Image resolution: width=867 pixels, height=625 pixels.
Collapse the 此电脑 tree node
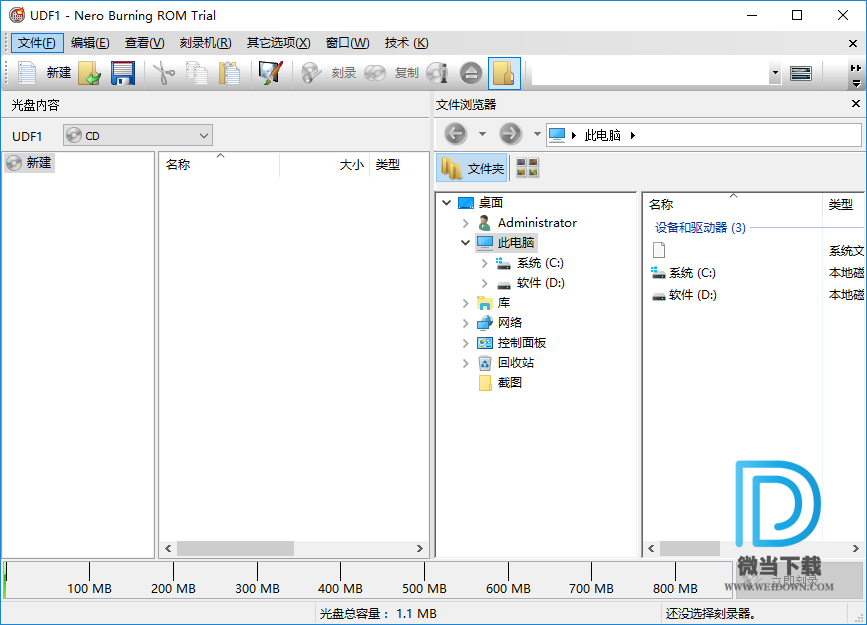466,243
